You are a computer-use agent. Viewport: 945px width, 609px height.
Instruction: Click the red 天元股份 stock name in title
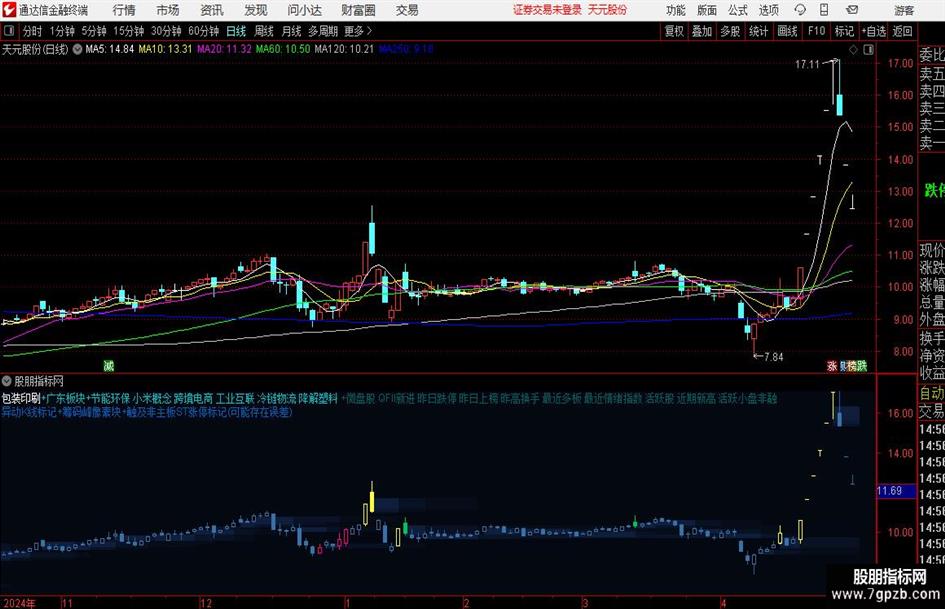(608, 10)
